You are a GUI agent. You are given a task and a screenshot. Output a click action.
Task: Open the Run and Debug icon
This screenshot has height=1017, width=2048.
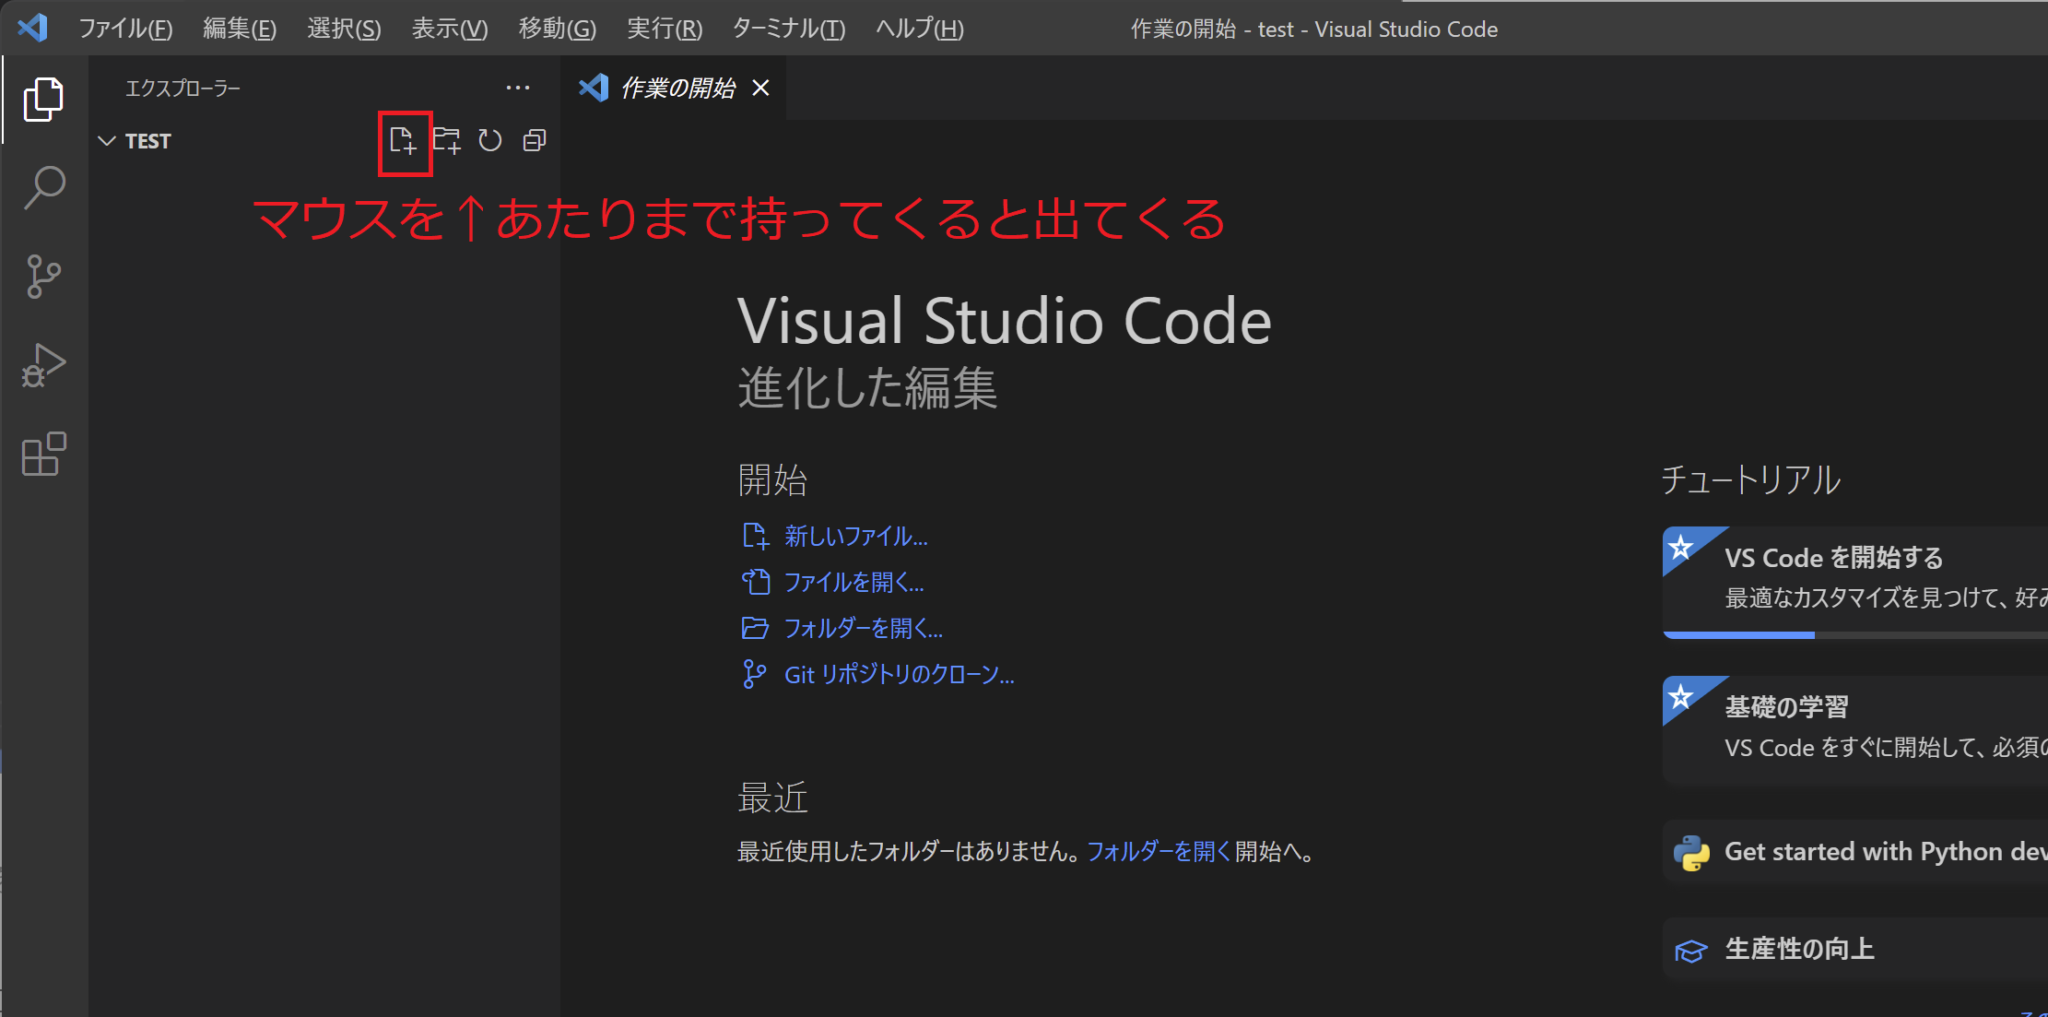(x=43, y=365)
